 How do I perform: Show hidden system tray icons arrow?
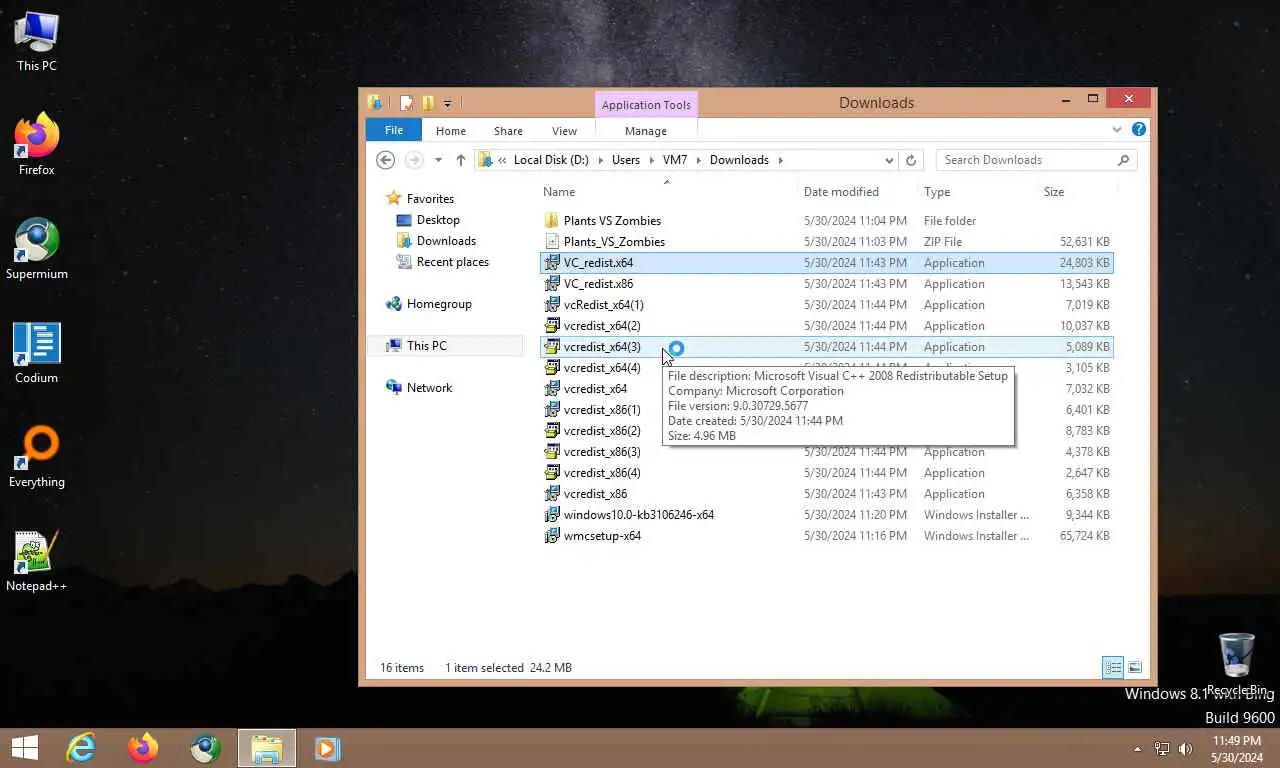pyautogui.click(x=1137, y=748)
